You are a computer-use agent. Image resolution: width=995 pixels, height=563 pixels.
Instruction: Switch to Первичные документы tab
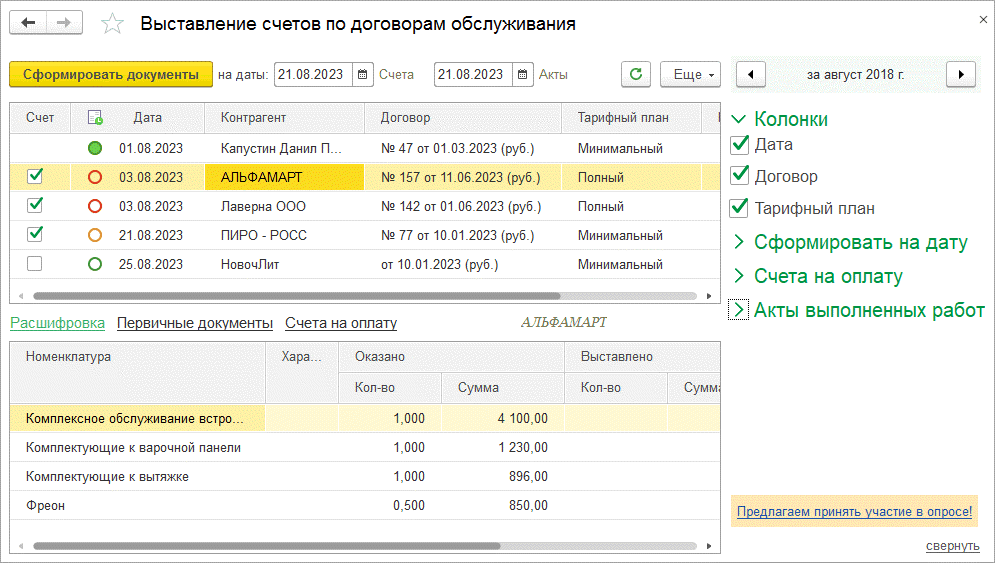[194, 323]
